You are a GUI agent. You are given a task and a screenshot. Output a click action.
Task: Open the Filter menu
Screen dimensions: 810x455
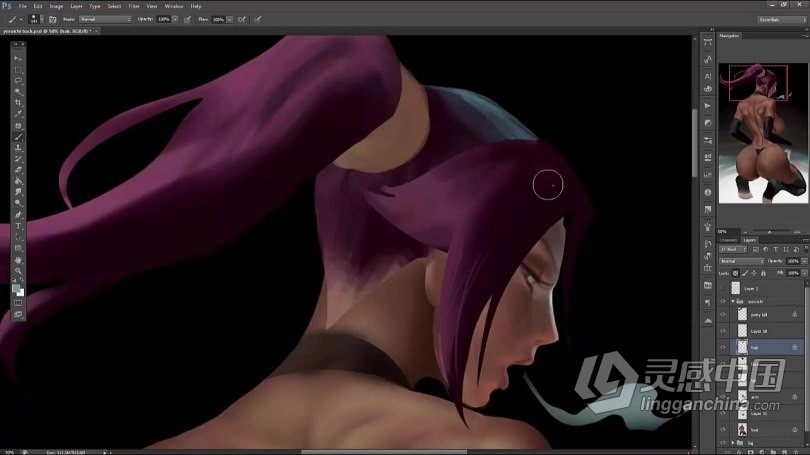[x=134, y=6]
